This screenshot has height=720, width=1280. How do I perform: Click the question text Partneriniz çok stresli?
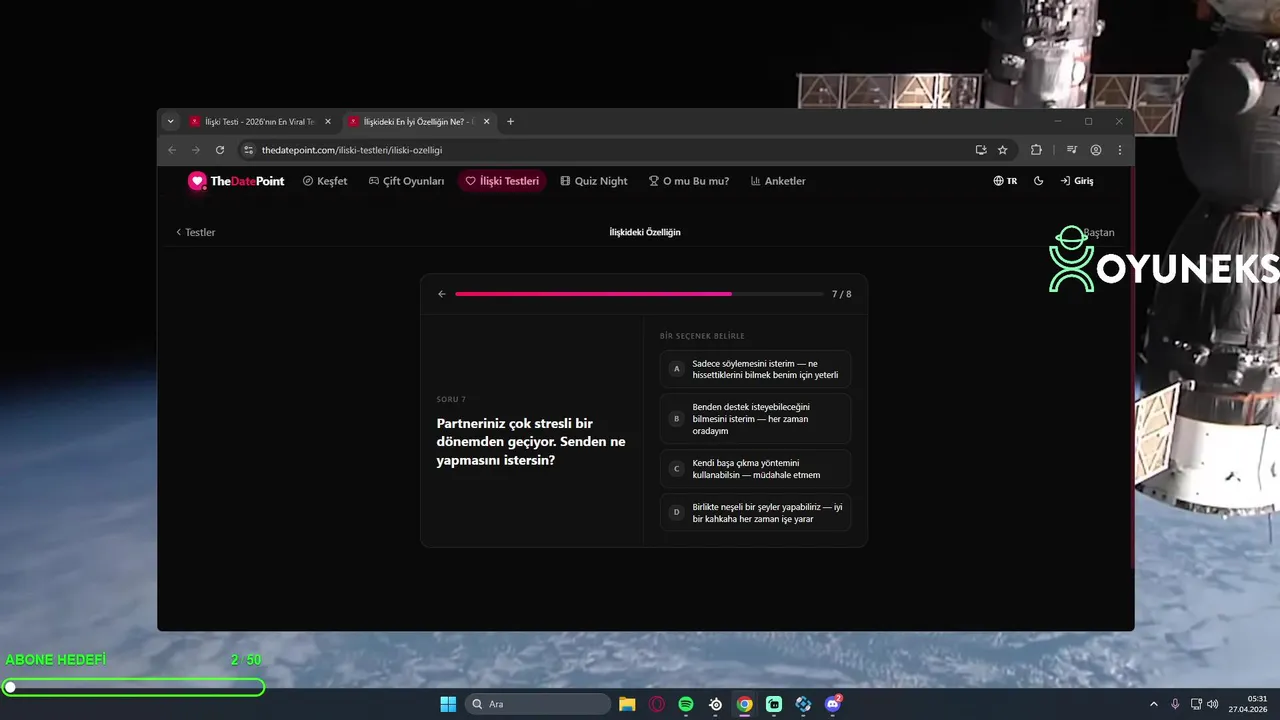[x=531, y=442]
